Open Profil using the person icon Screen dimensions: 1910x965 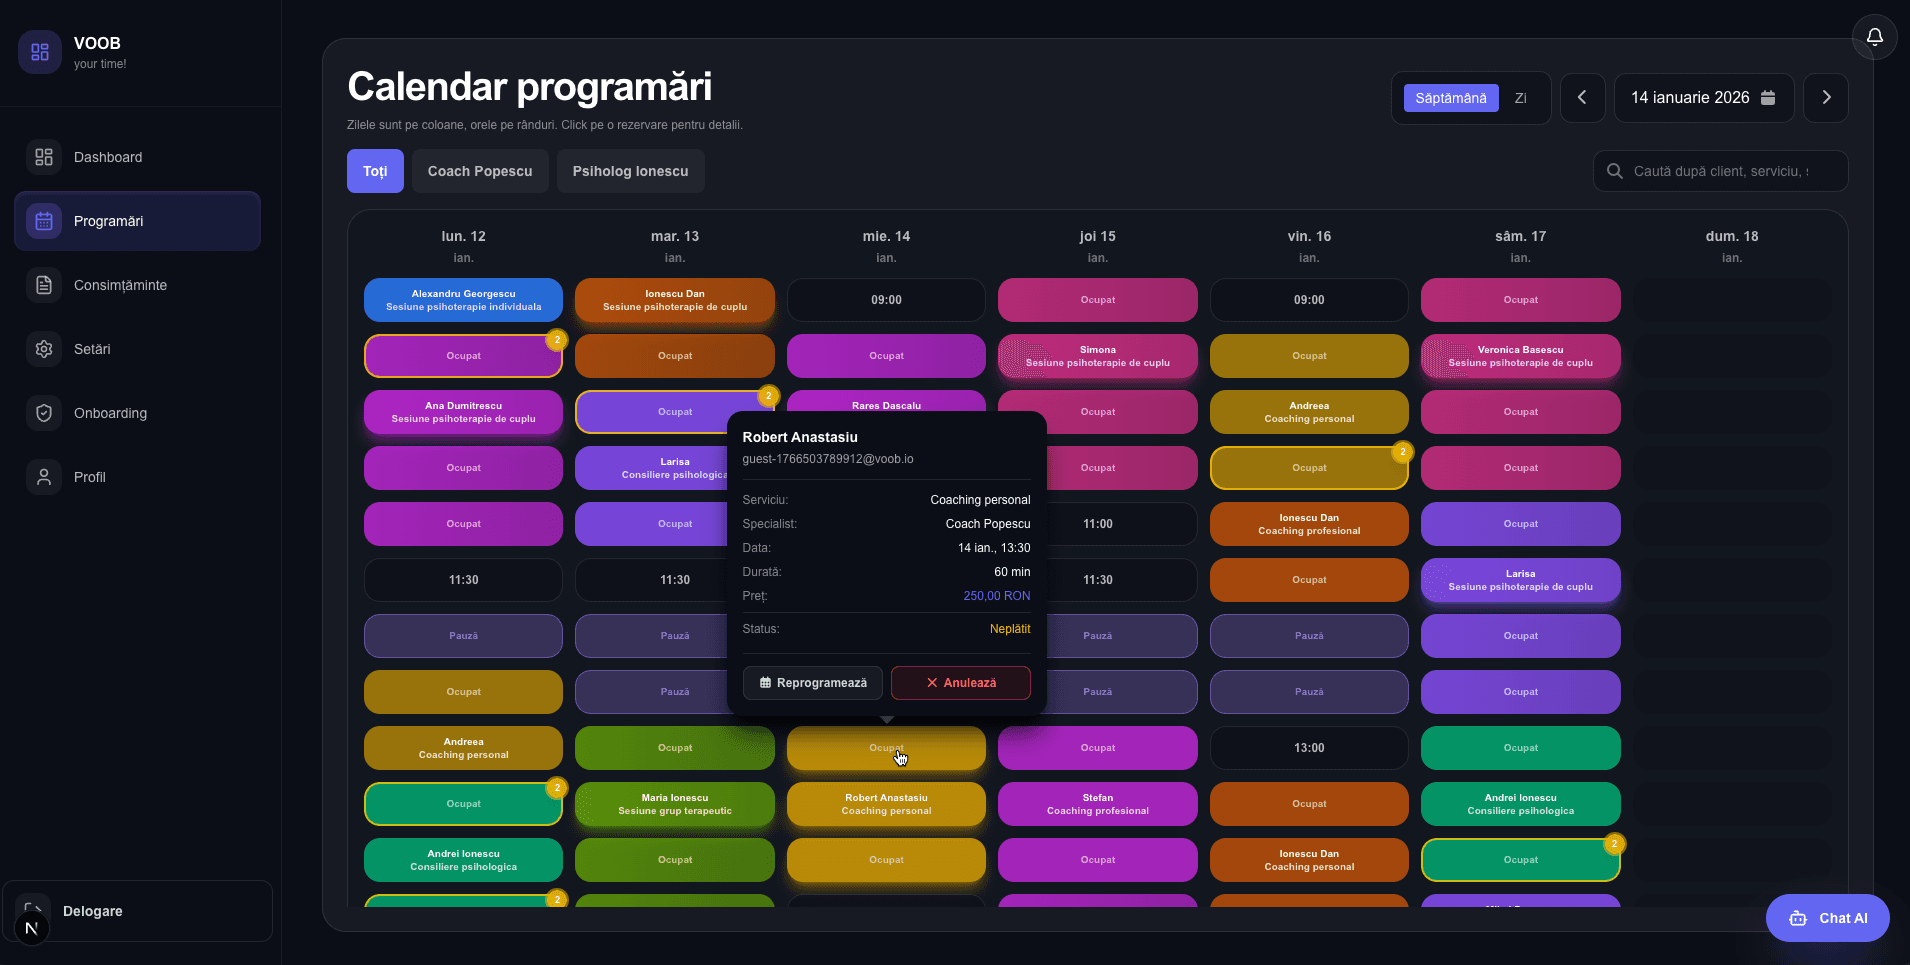click(43, 477)
